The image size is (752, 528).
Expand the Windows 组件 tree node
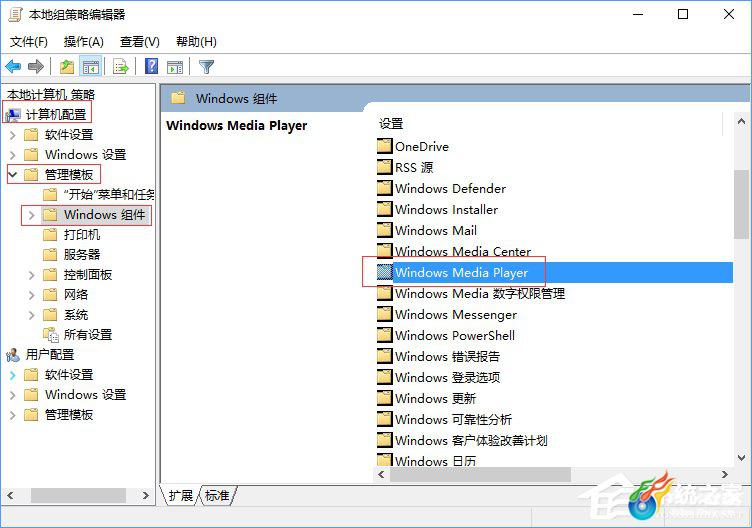(x=32, y=215)
